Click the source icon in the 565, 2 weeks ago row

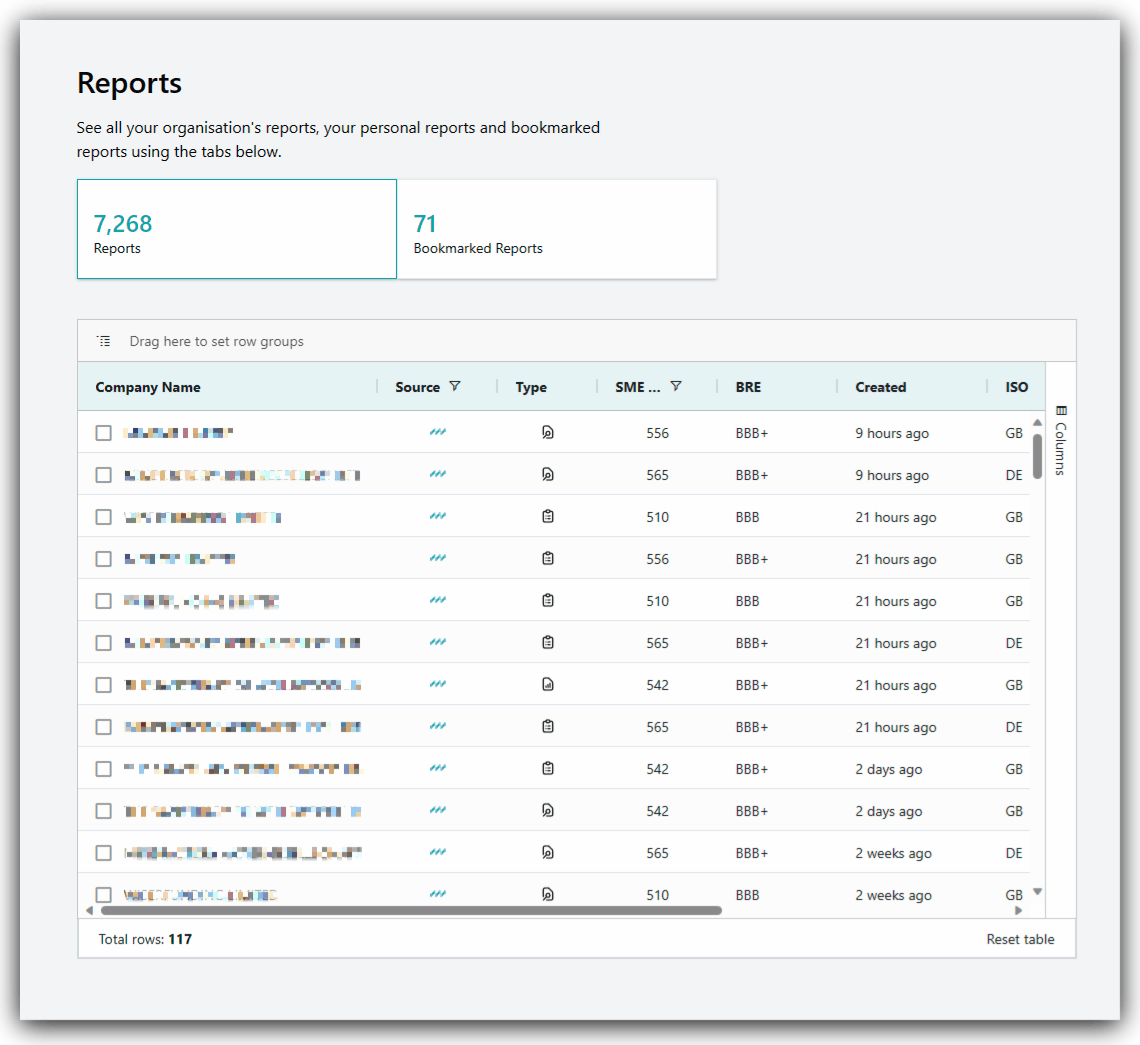pyautogui.click(x=438, y=852)
